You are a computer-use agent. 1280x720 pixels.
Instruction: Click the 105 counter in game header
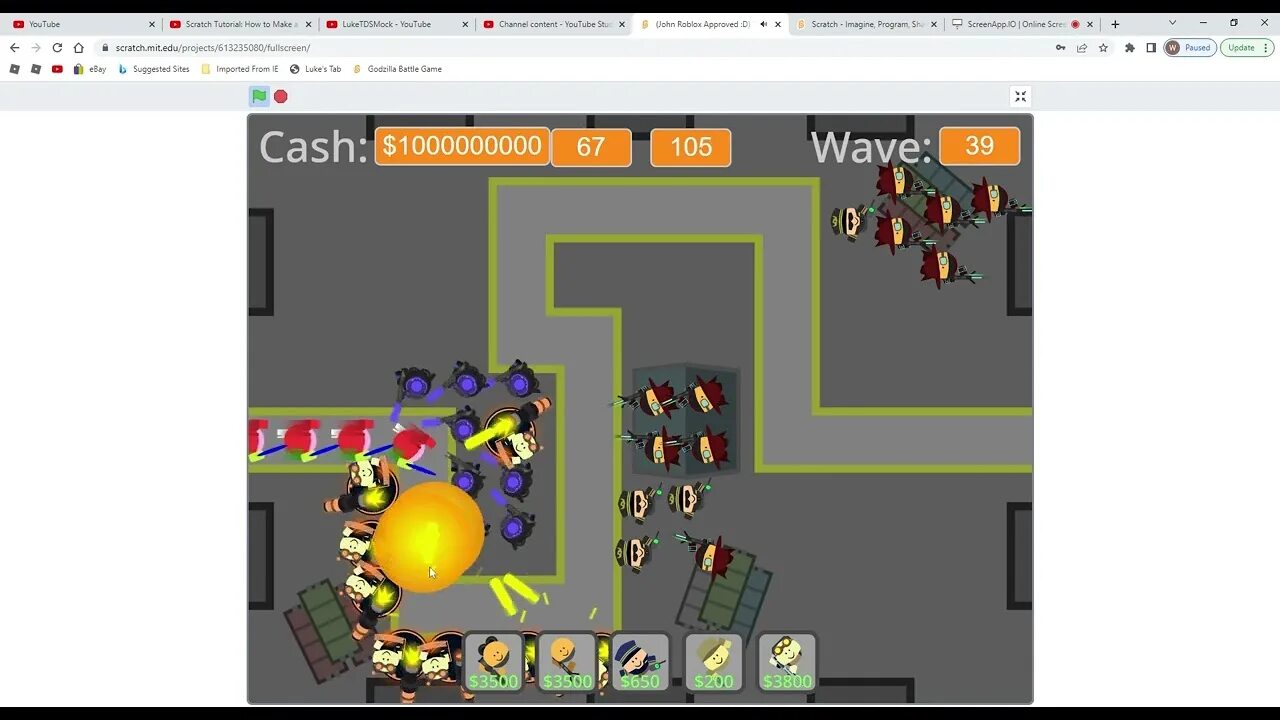click(x=691, y=147)
